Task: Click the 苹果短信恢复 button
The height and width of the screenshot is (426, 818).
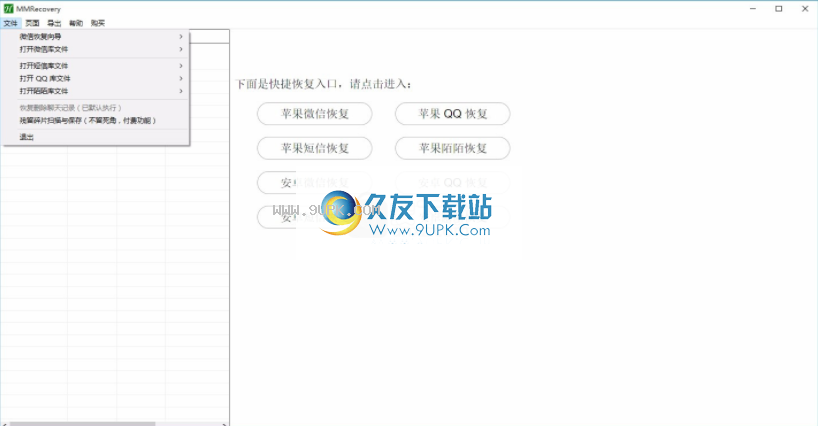Action: point(315,148)
